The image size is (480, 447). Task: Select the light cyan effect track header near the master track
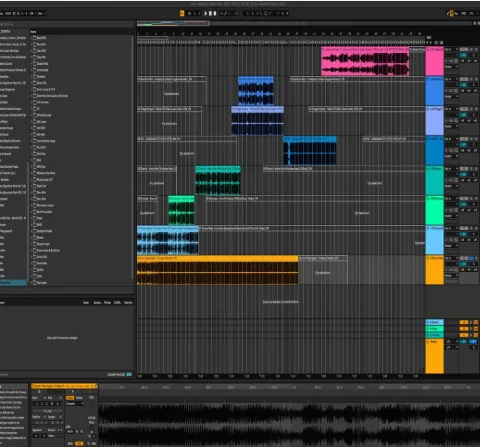click(435, 322)
